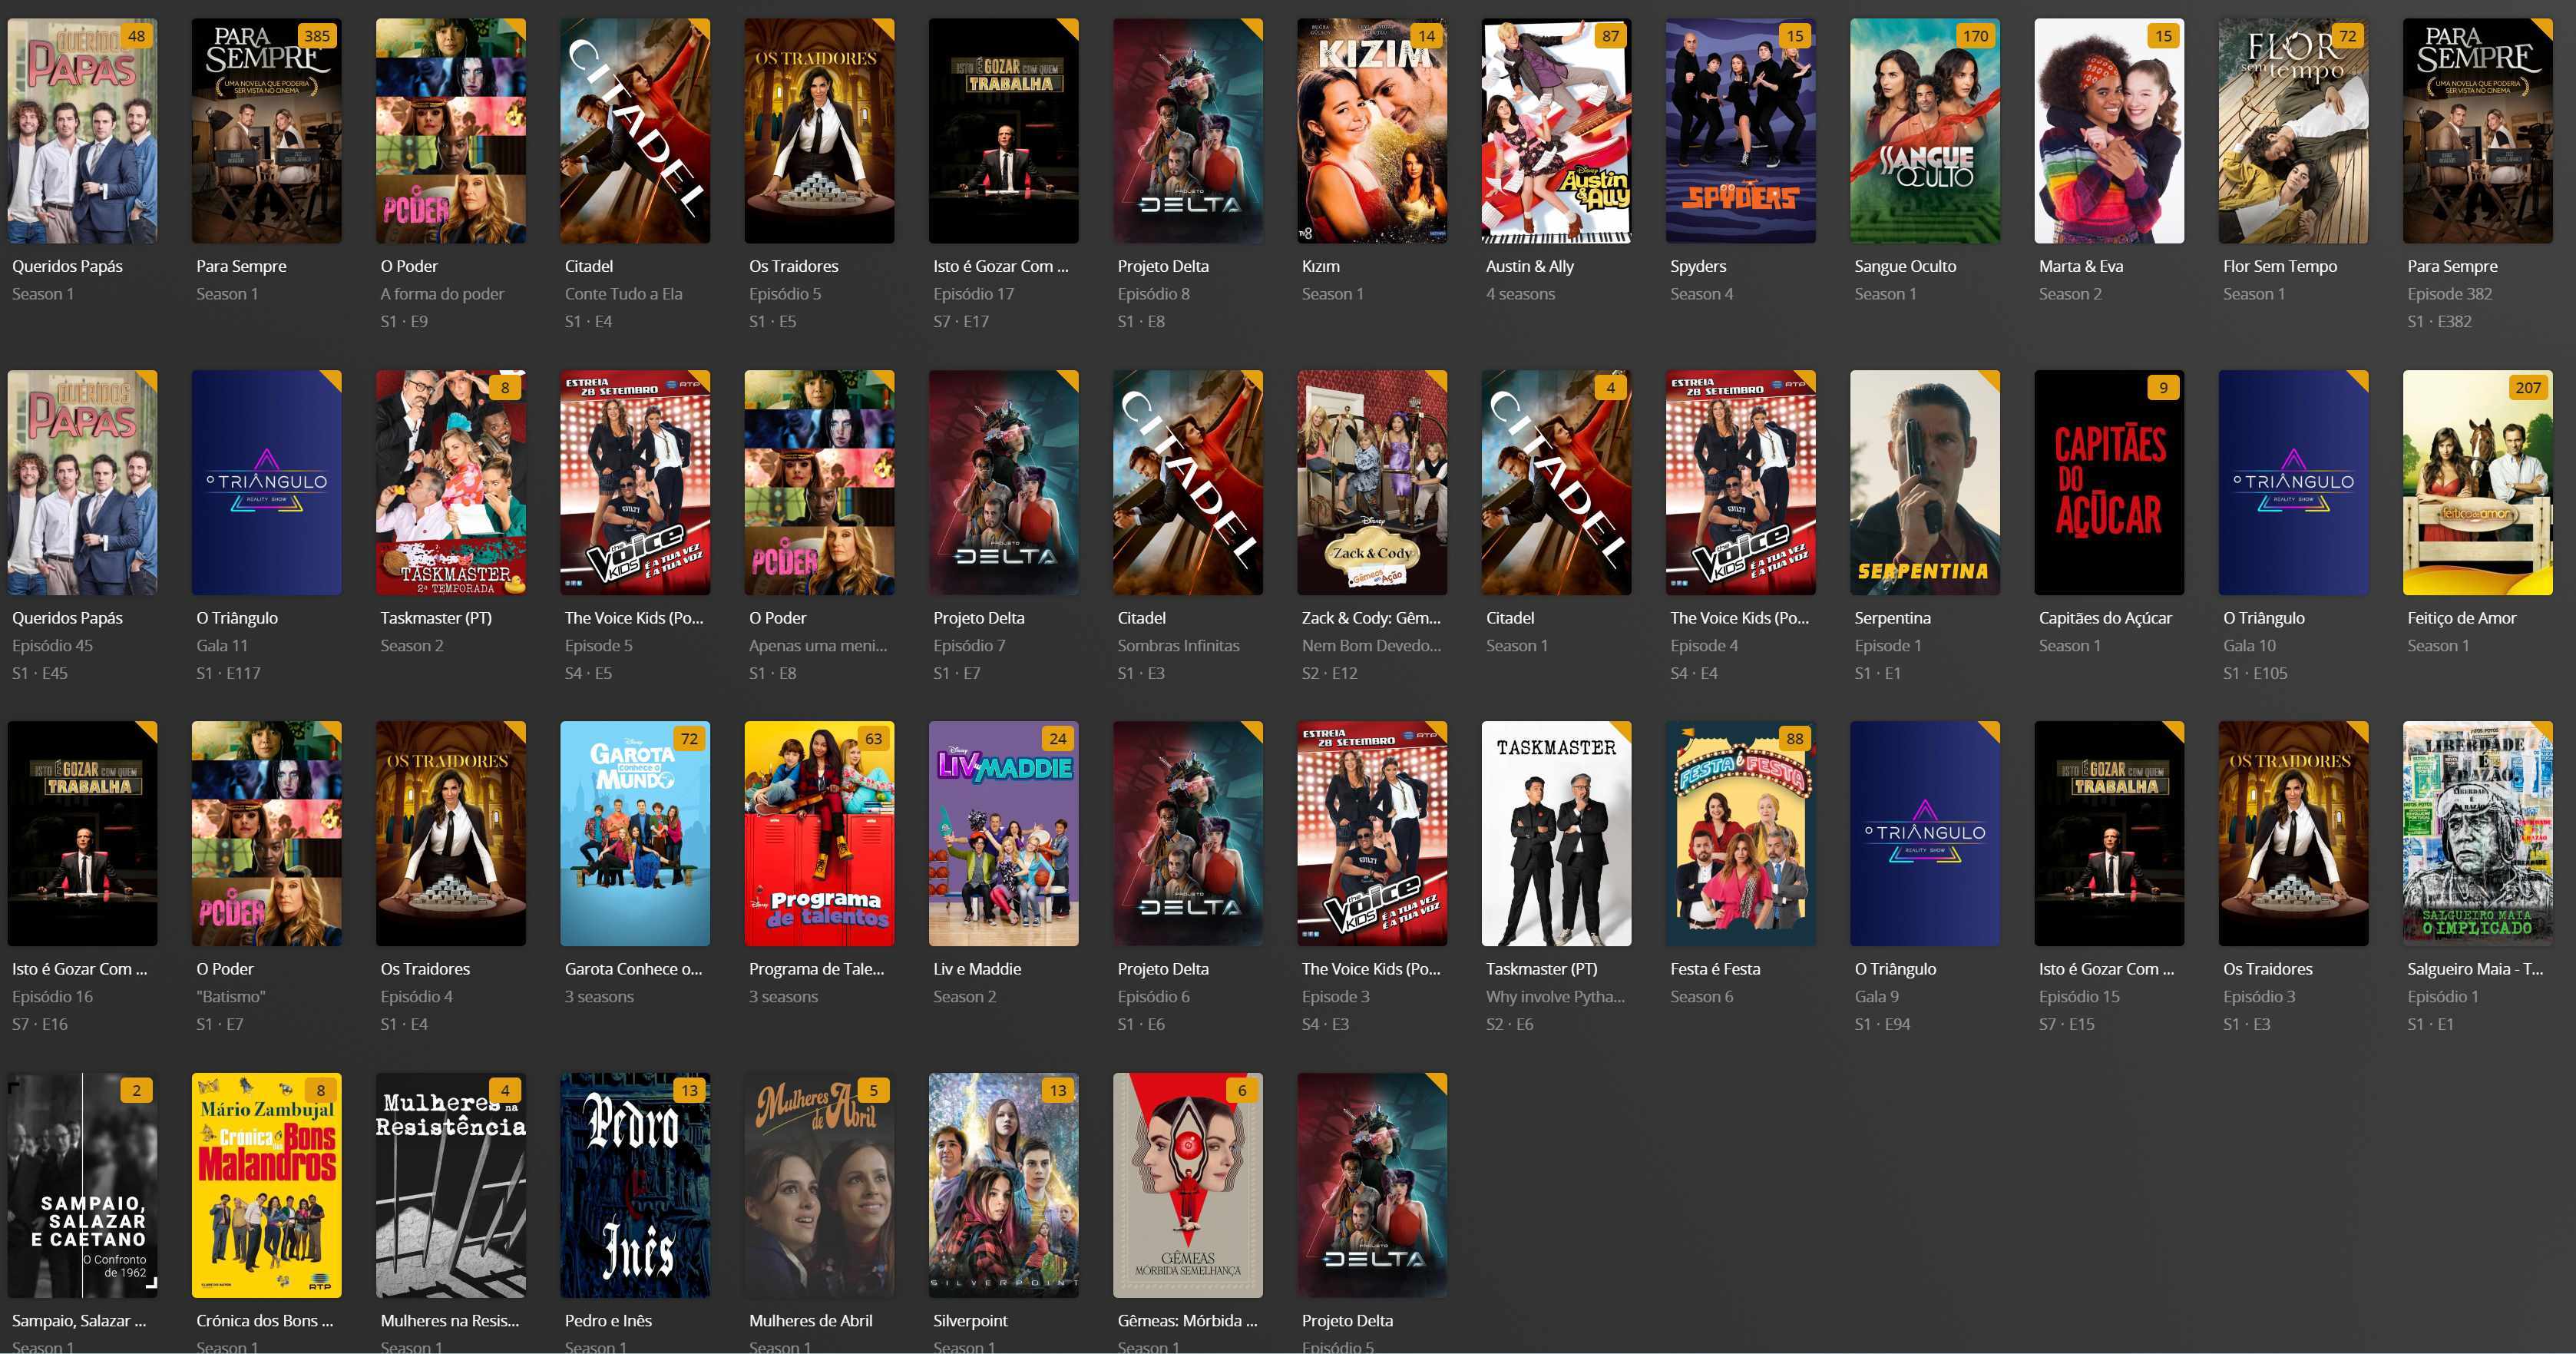Click 'Gala 9' under O Triângulo
The width and height of the screenshot is (2576, 1354).
point(1876,997)
